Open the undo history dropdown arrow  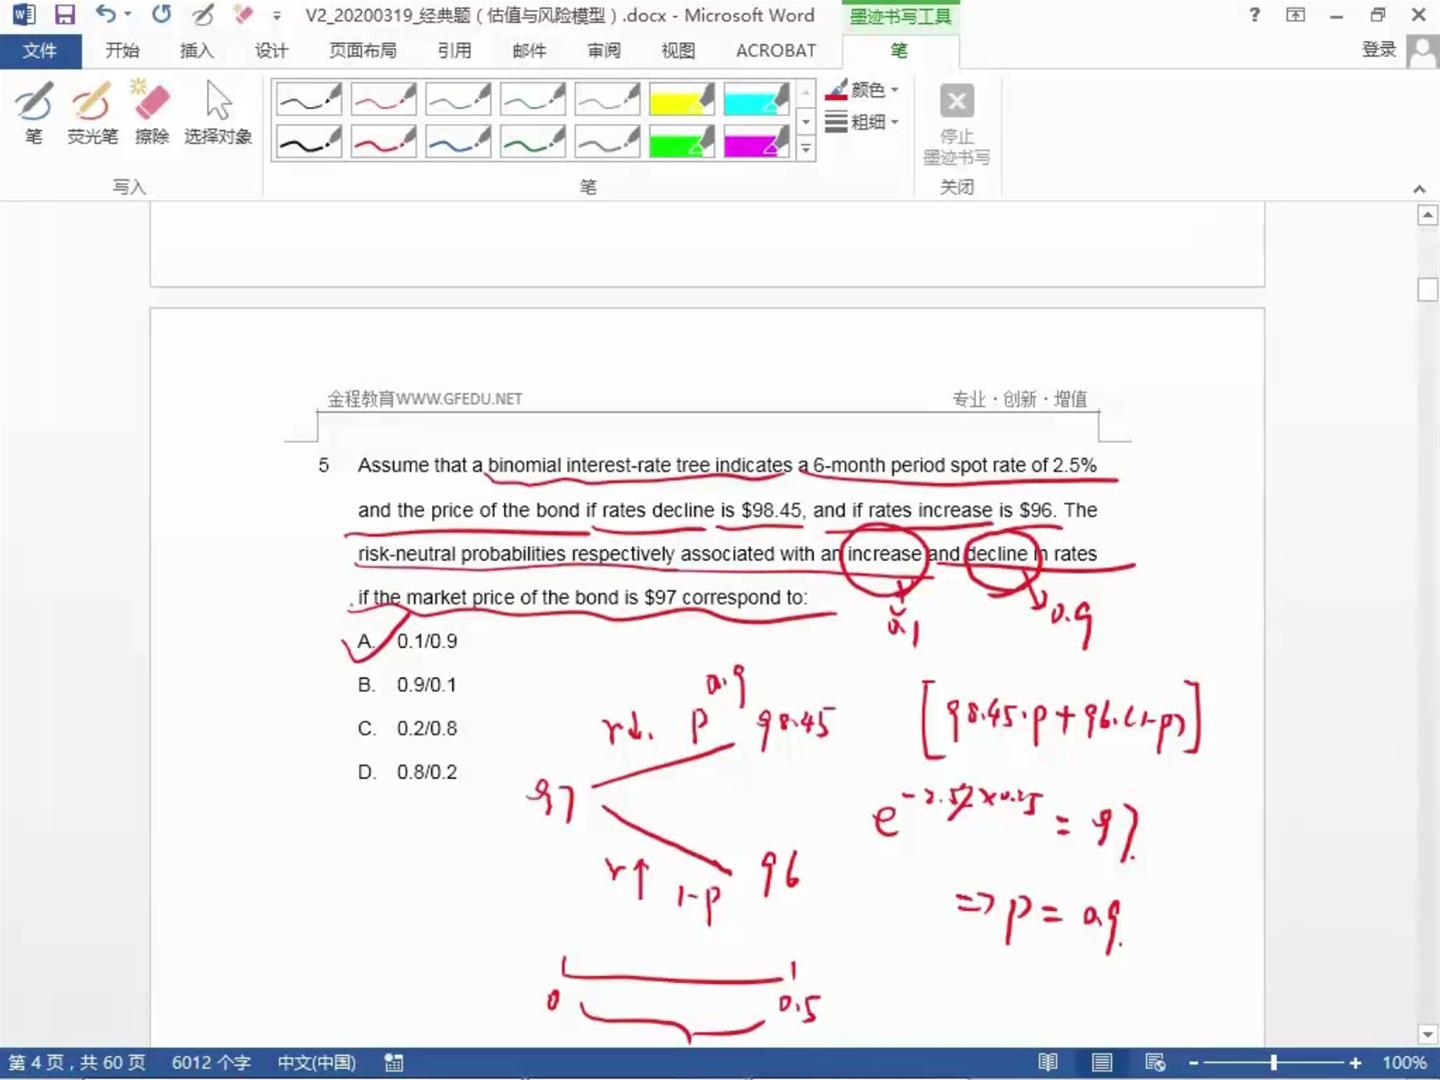[x=128, y=15]
